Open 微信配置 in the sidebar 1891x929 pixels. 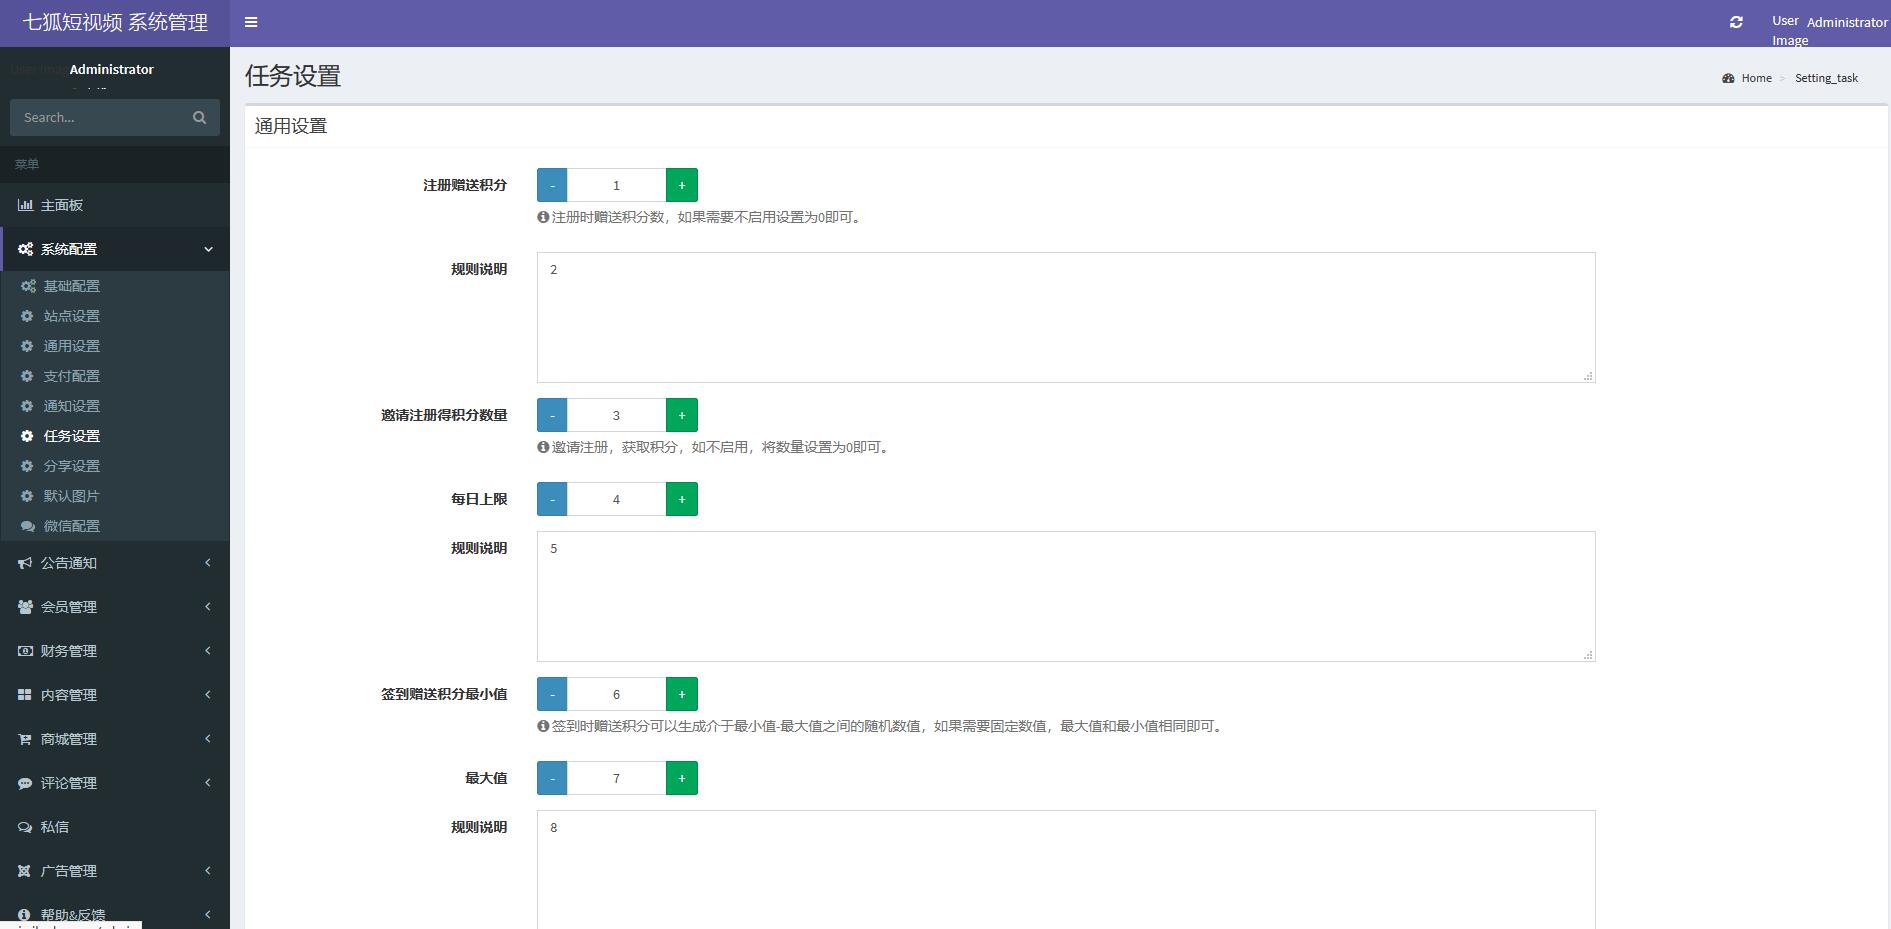point(71,526)
